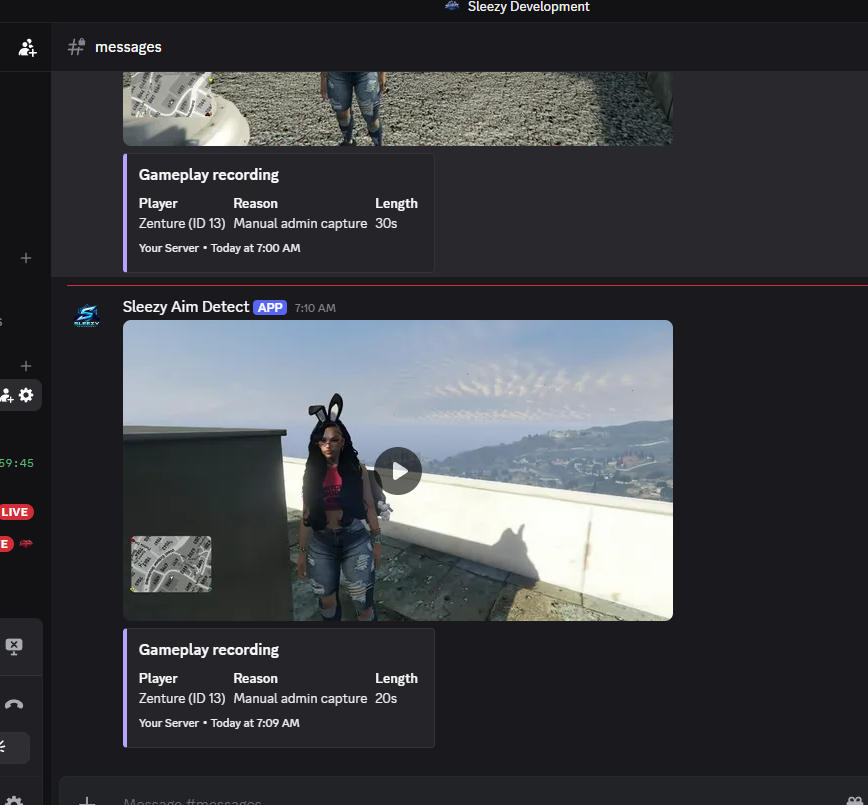Disconnect the call with the phone hang-up icon

(14, 704)
